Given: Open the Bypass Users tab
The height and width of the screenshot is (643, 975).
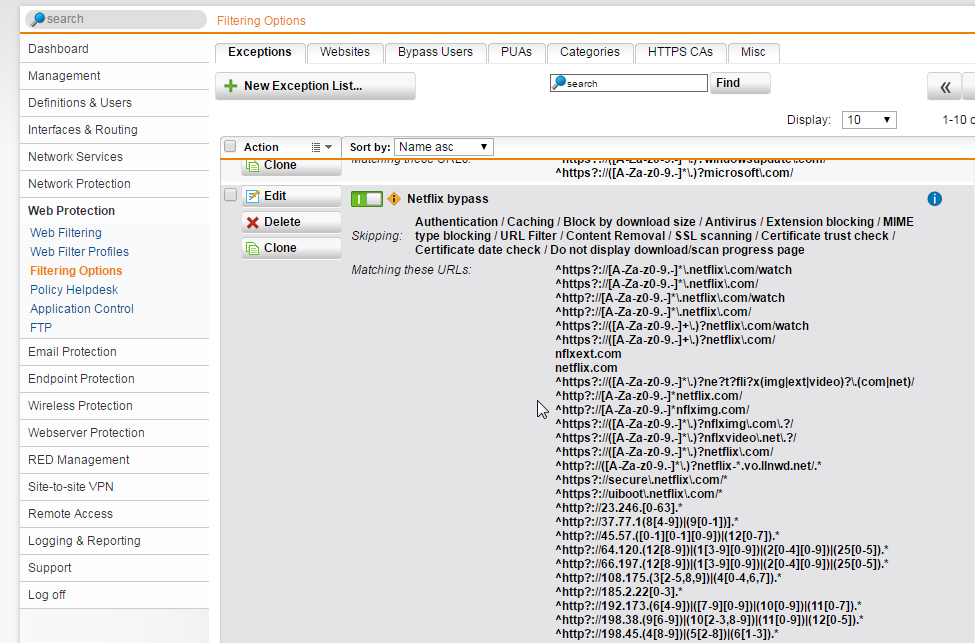Looking at the screenshot, I should tap(435, 52).
